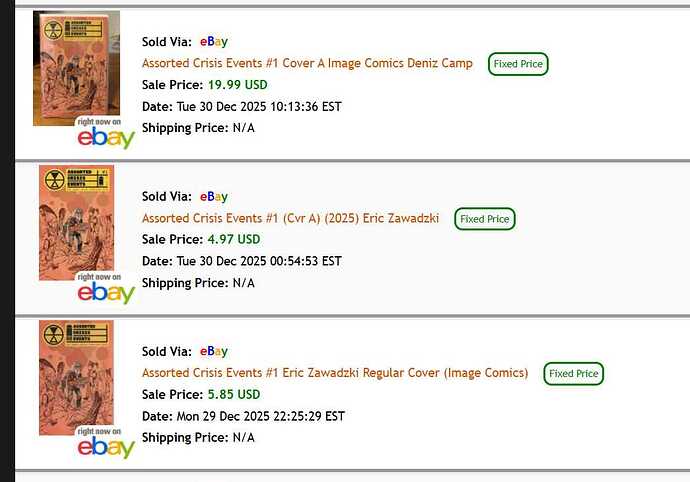Click the date Mon 29 Dec 2025 22:25:29 EST

click(x=261, y=416)
